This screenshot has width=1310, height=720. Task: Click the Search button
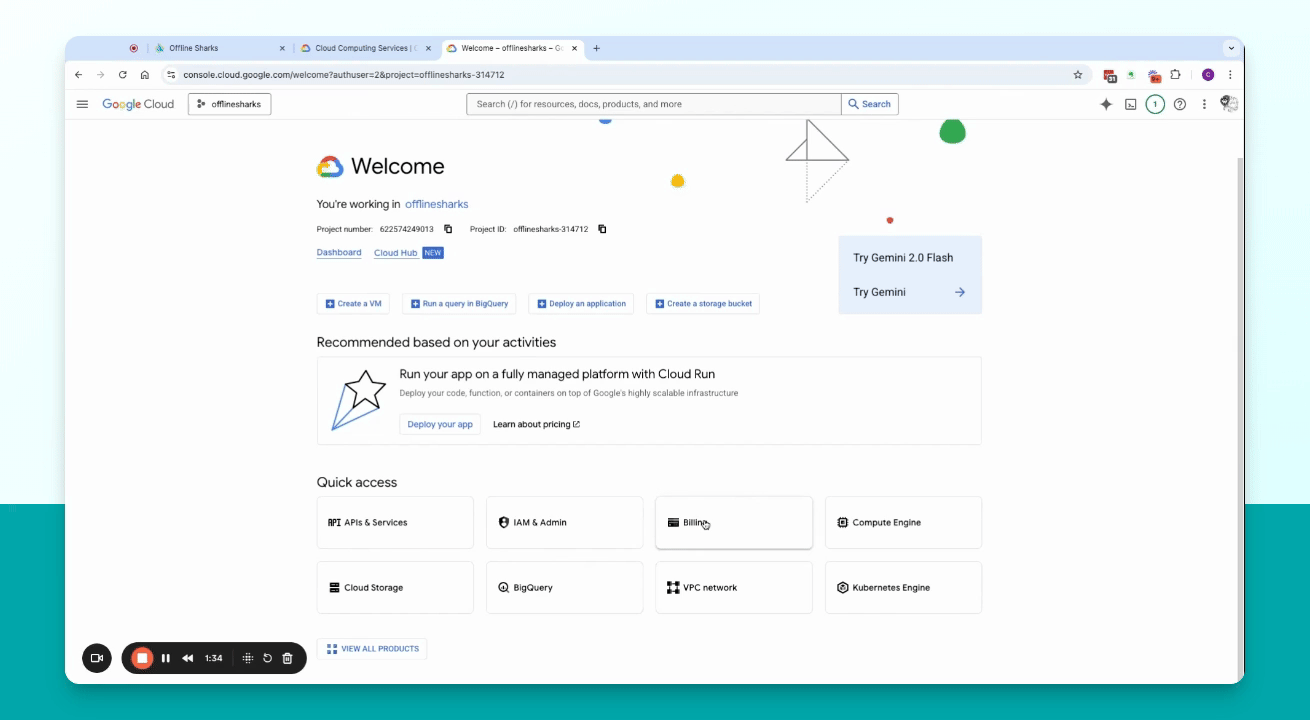click(870, 104)
